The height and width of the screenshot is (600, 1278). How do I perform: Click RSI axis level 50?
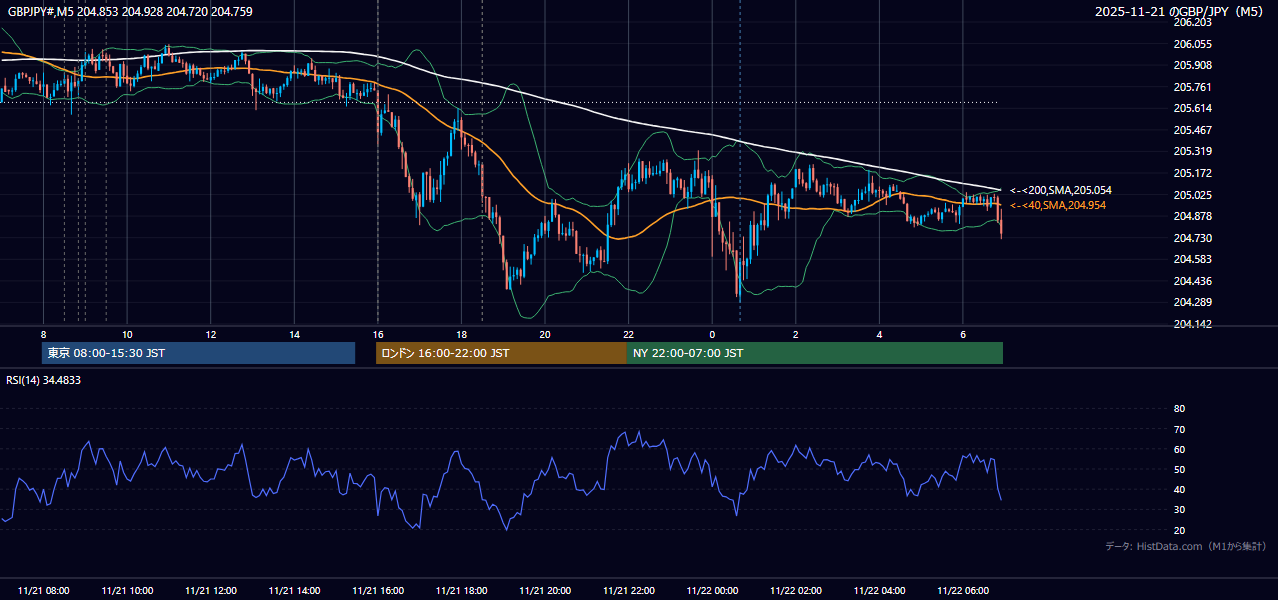tap(1179, 469)
